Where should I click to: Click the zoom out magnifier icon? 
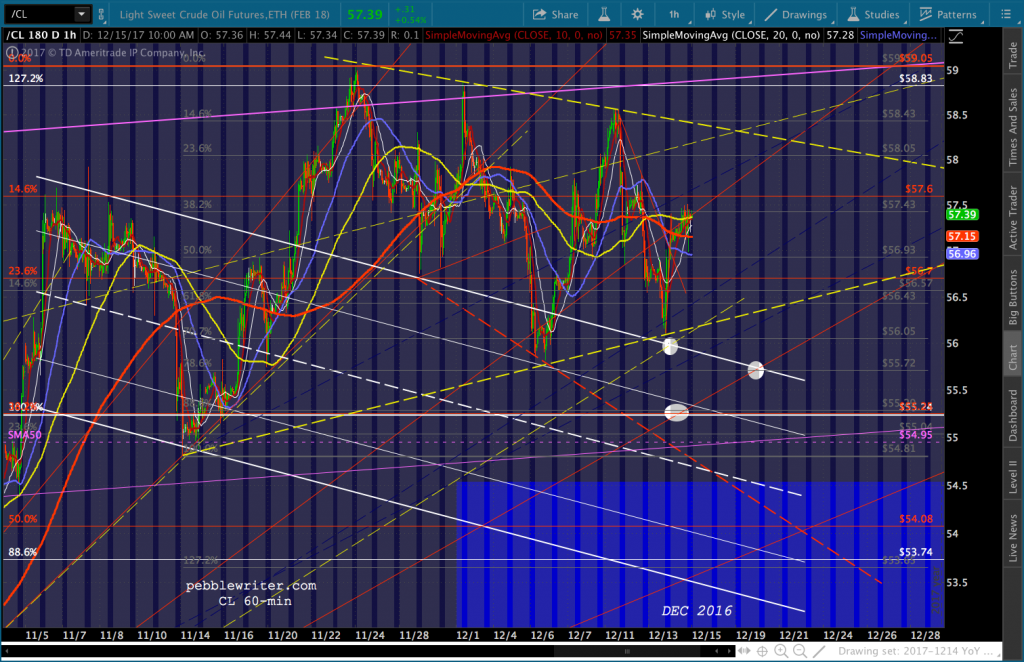(x=800, y=651)
